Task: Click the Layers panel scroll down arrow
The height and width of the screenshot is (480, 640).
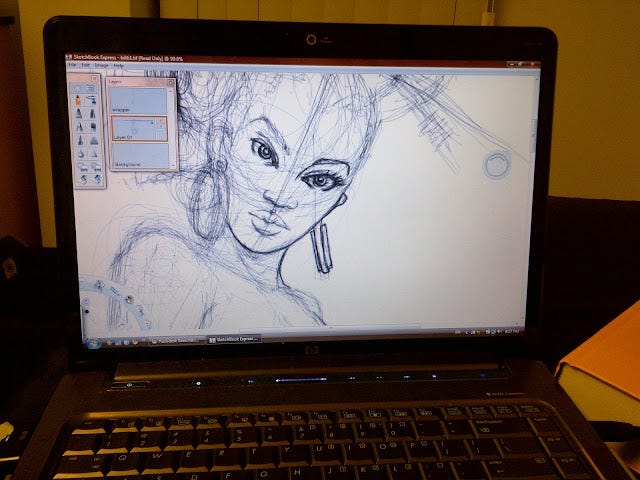Action: coord(175,164)
